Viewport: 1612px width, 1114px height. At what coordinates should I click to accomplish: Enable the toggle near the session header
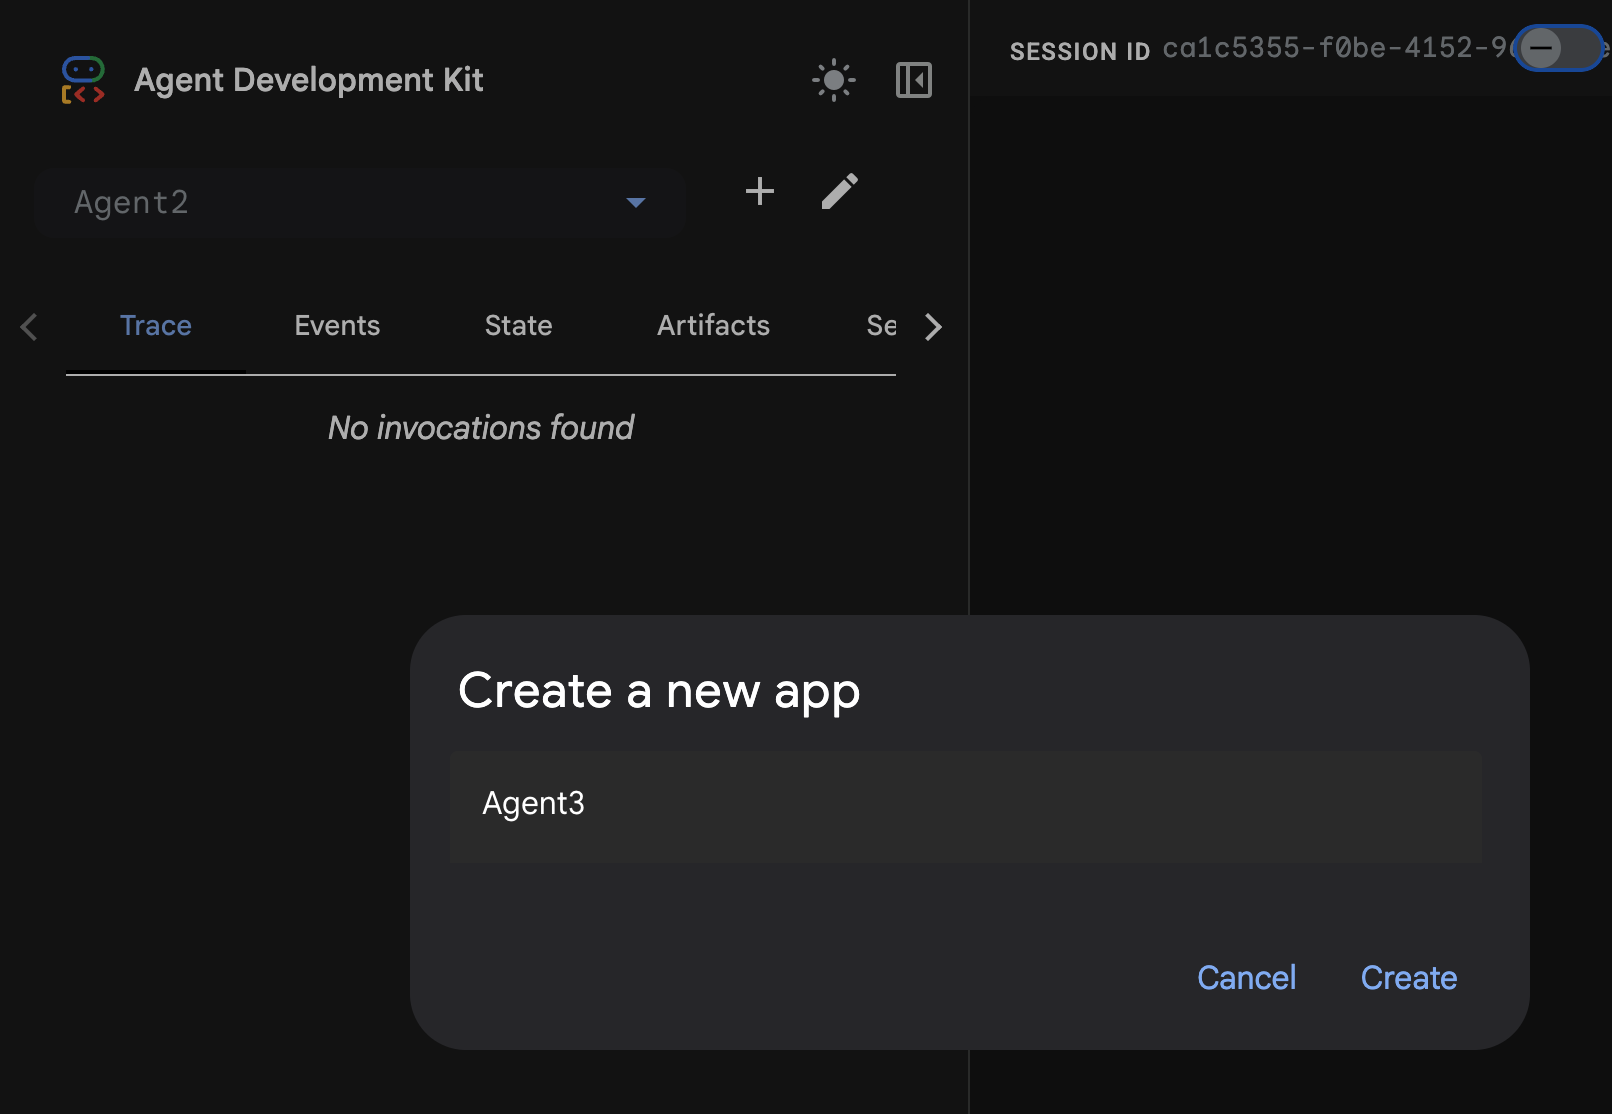tap(1557, 48)
